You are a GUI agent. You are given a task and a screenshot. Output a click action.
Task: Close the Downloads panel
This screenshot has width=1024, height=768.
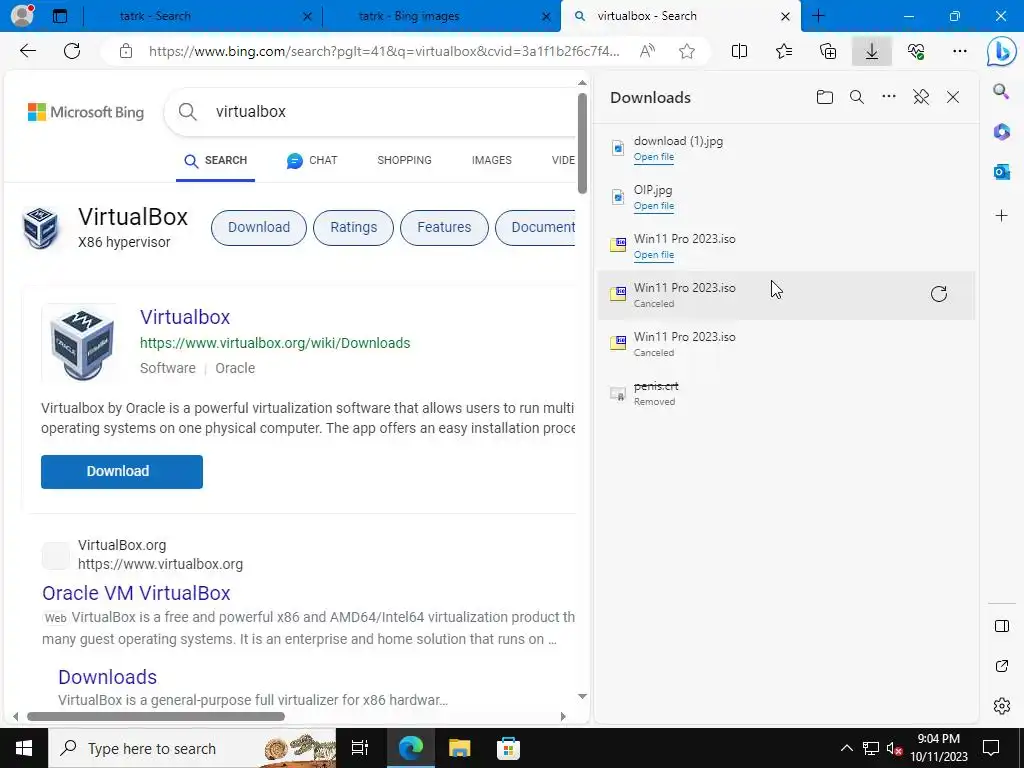[x=953, y=97]
